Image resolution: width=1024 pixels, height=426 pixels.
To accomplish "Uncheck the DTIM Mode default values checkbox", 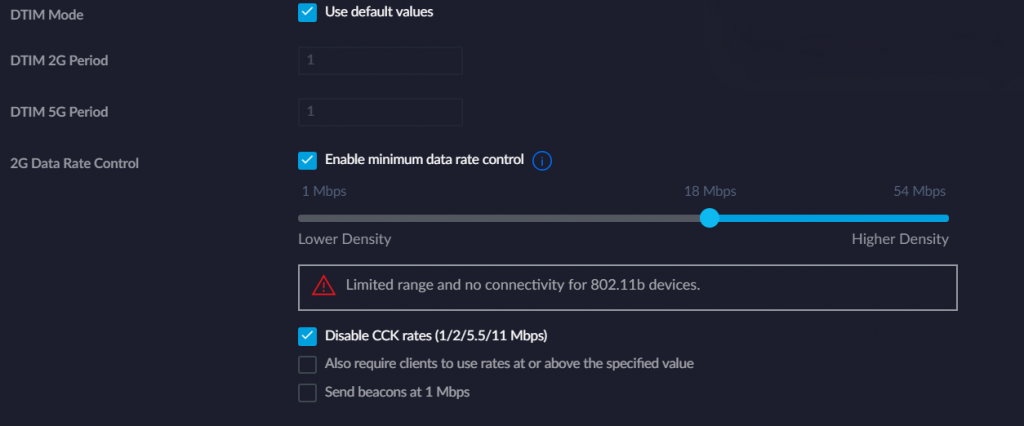I will pyautogui.click(x=308, y=12).
